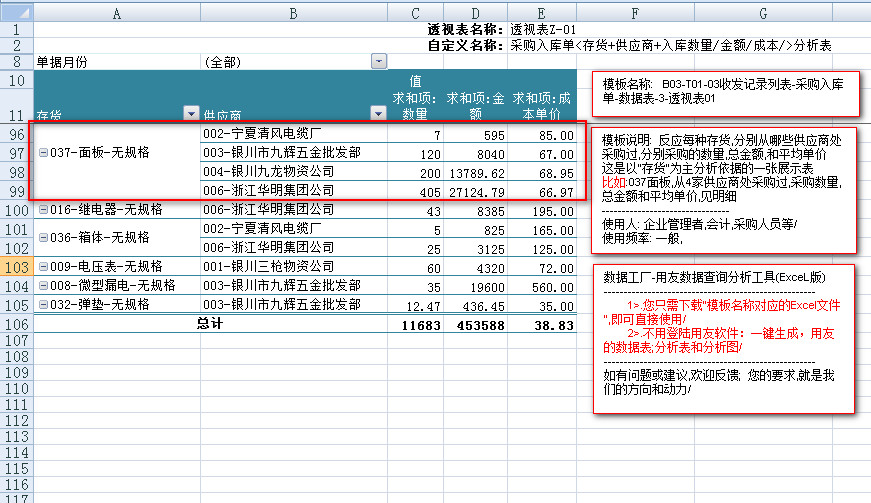Collapse the 008-微型漏电-无规格 group
The height and width of the screenshot is (503, 871).
(x=42, y=286)
